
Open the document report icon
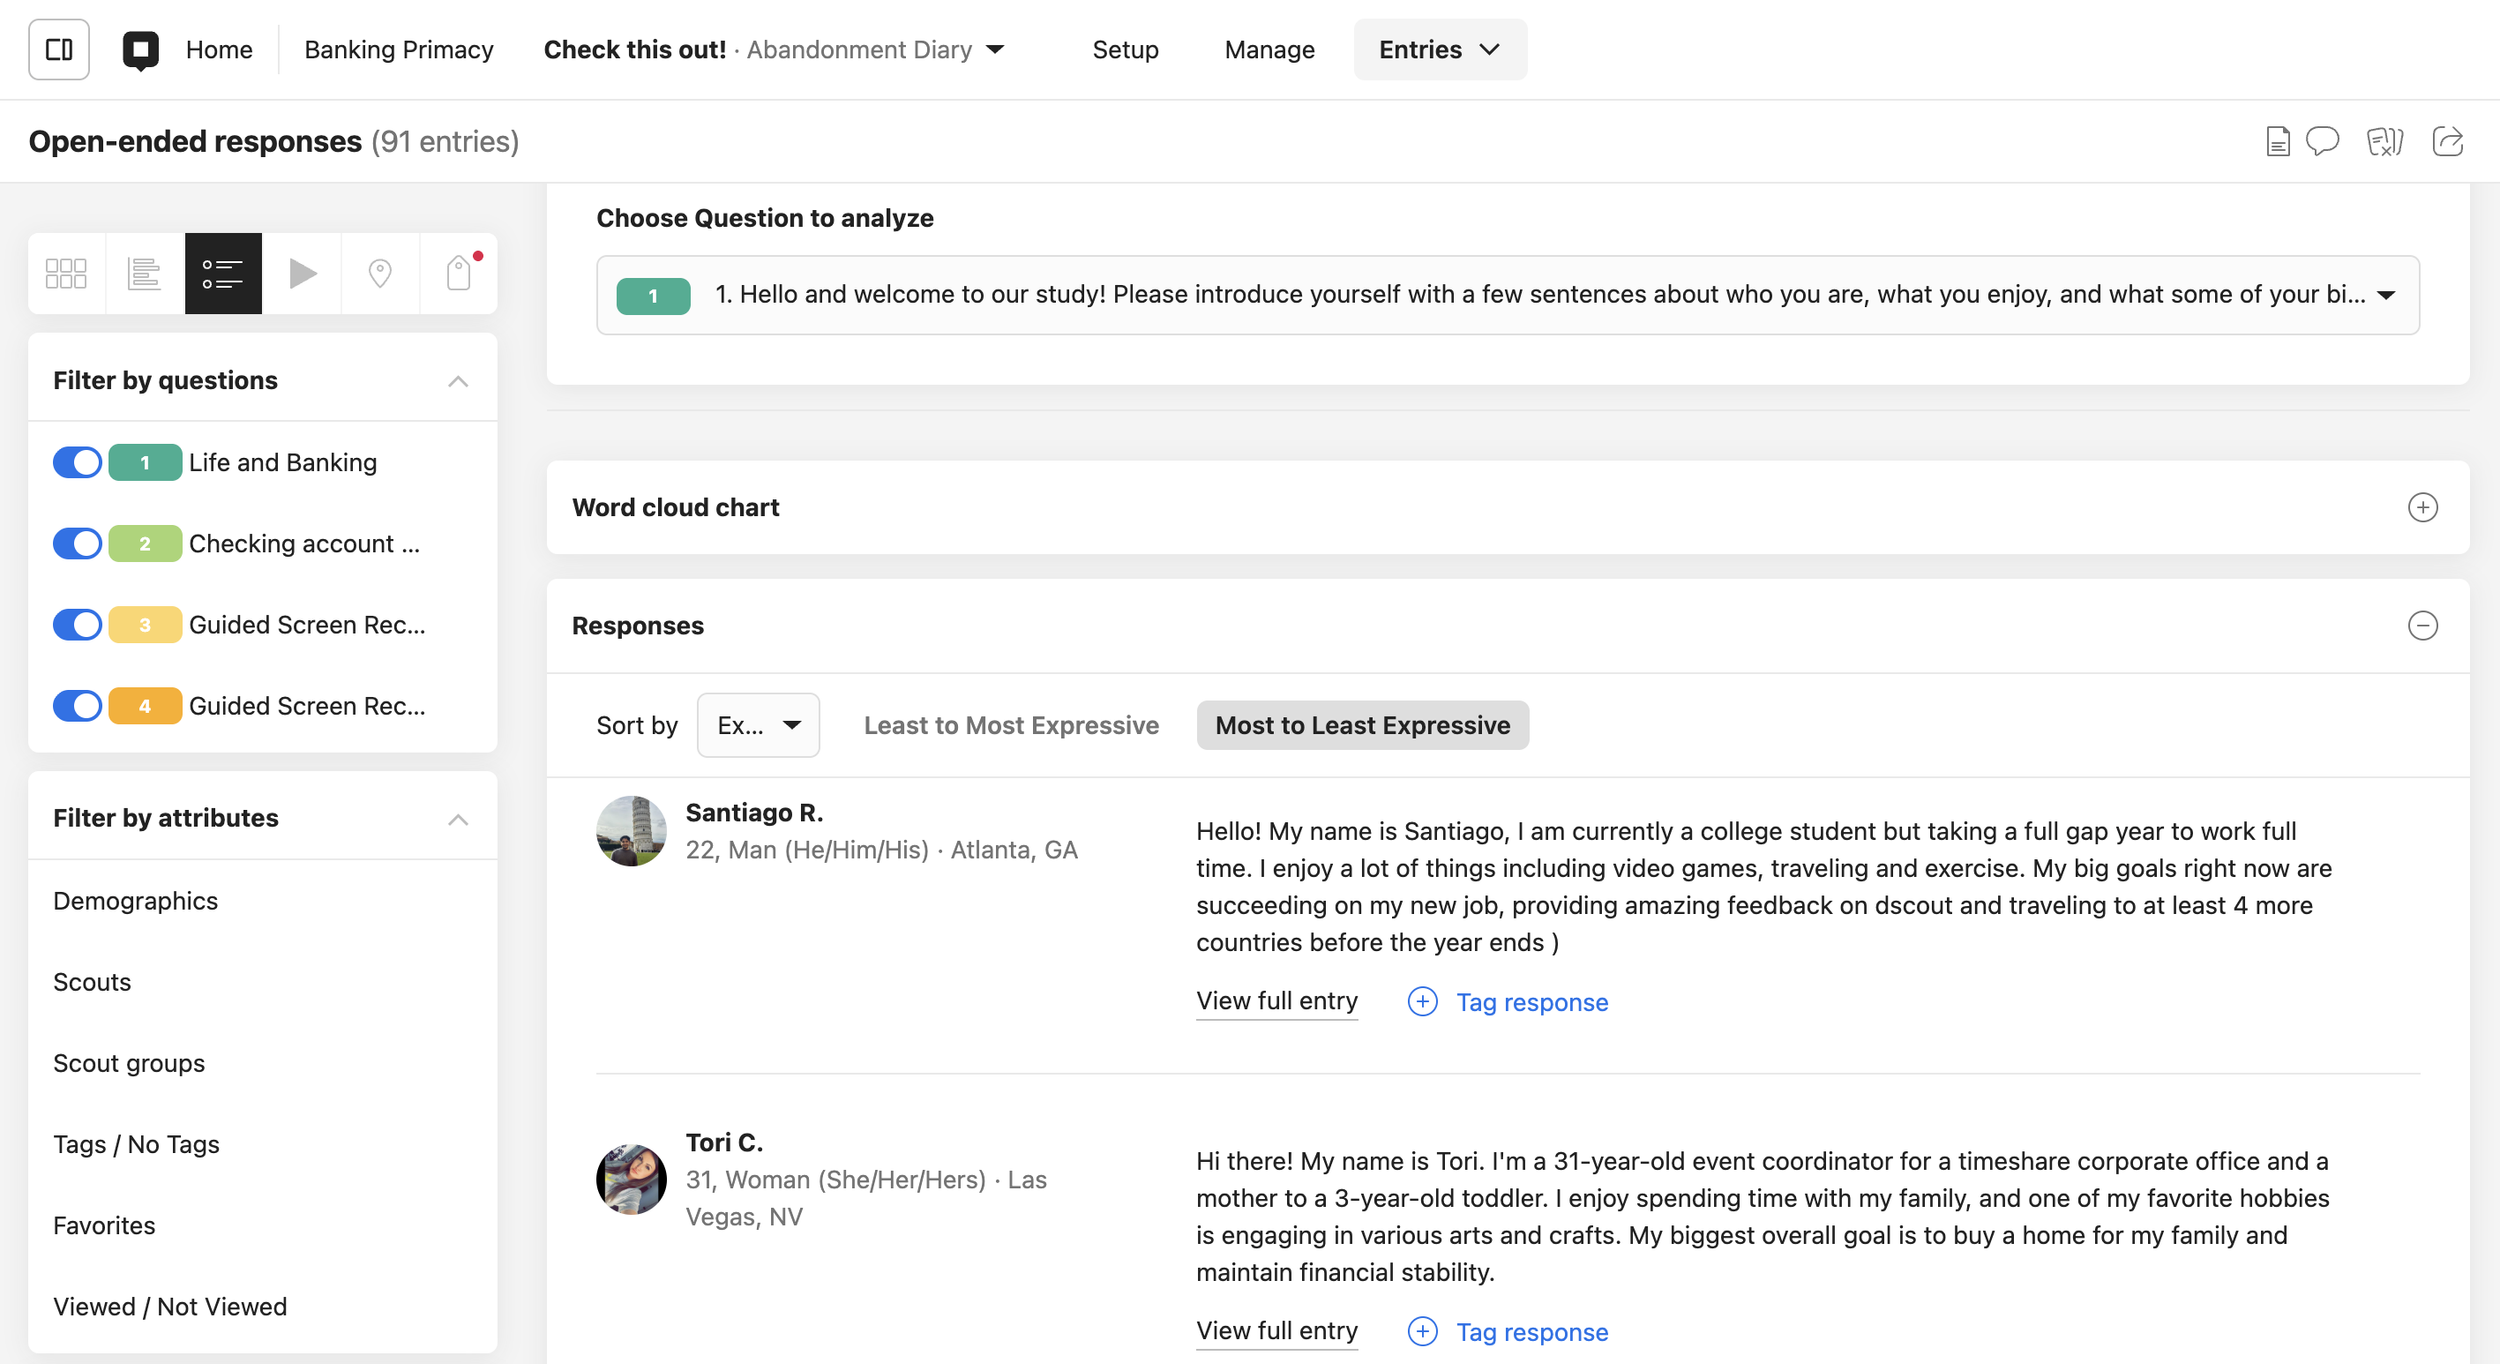coord(2278,142)
